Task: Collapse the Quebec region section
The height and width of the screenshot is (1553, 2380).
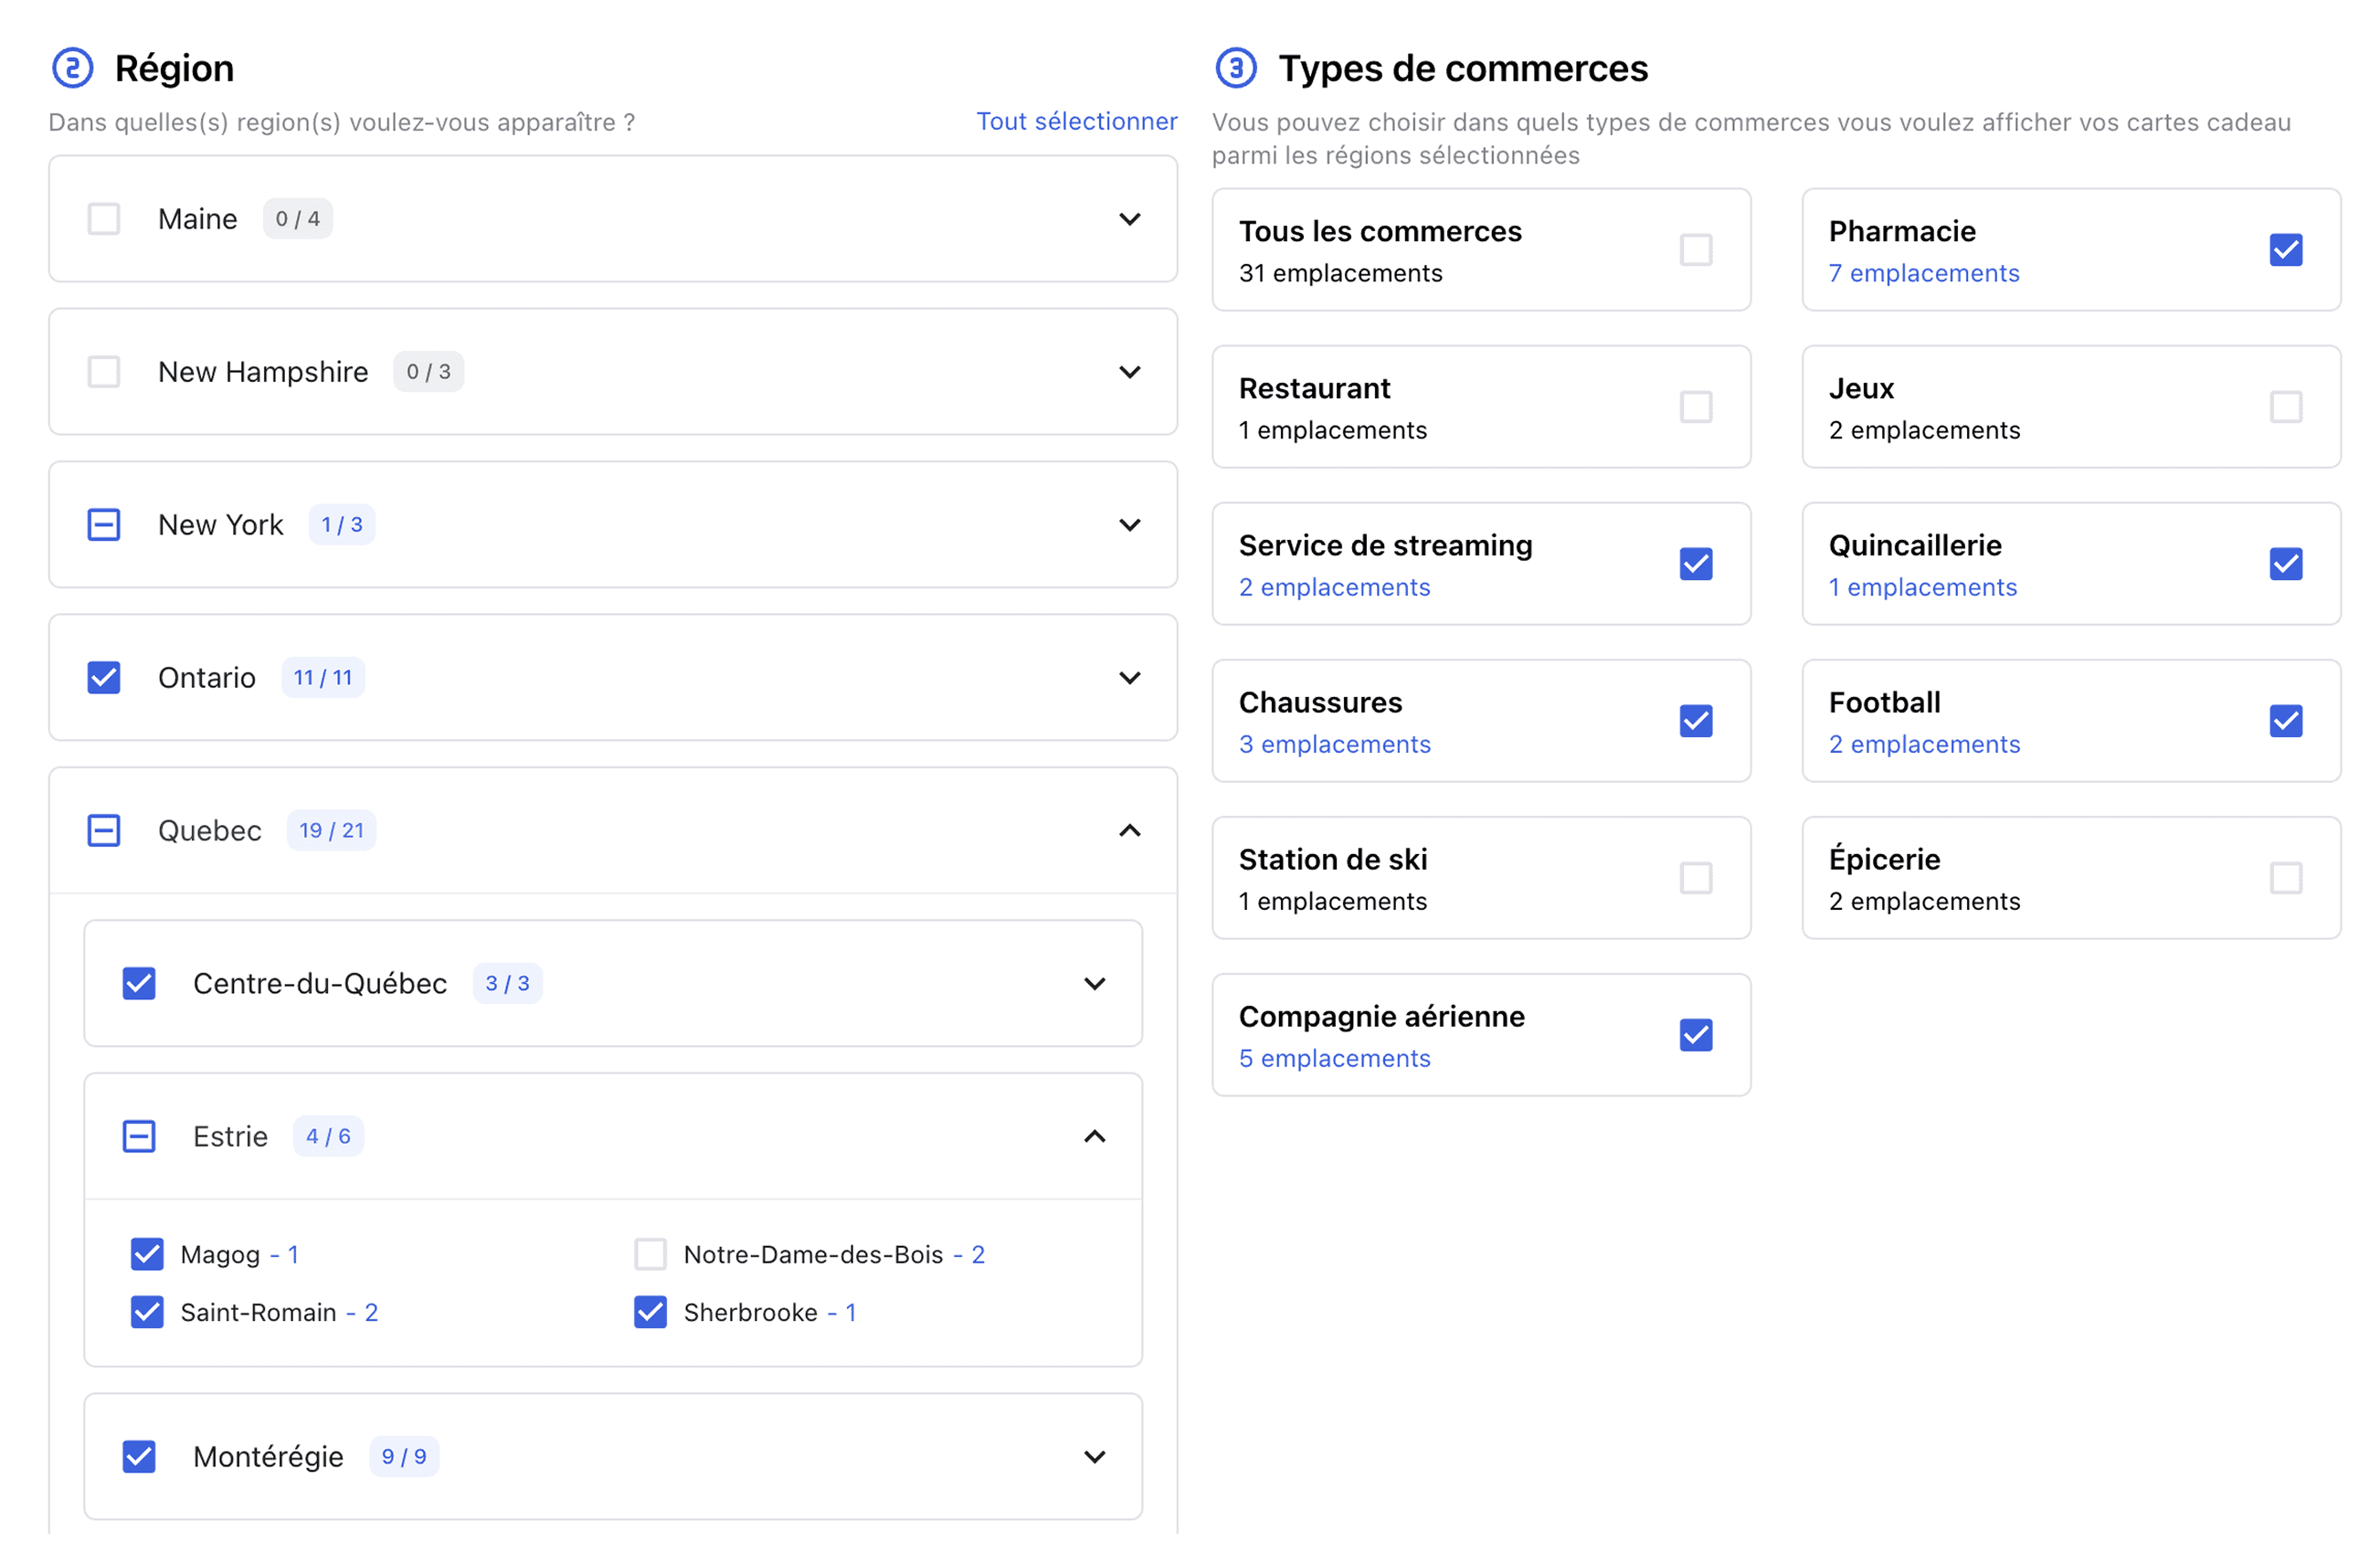Action: tap(1130, 831)
